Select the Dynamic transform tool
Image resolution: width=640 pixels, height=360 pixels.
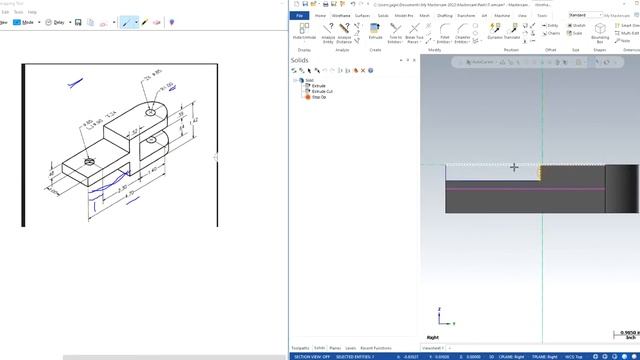pos(495,31)
